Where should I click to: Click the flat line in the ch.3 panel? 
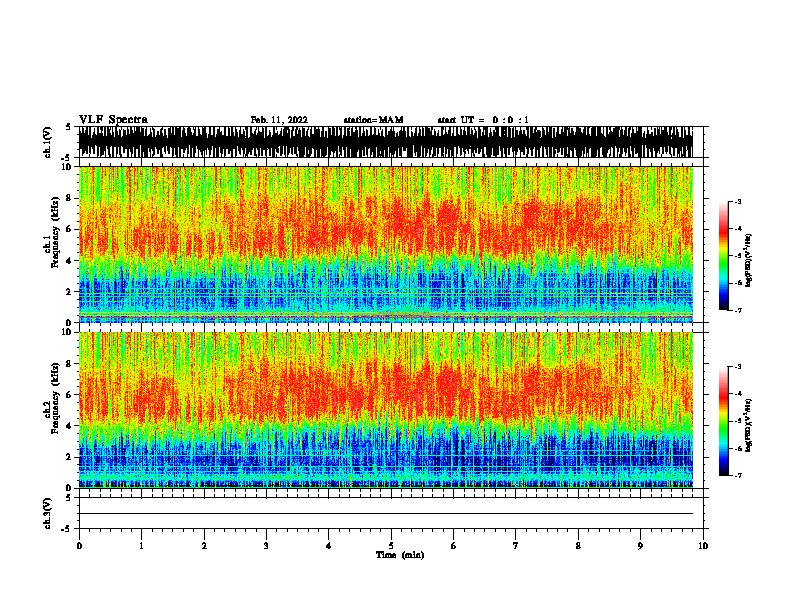pyautogui.click(x=385, y=514)
